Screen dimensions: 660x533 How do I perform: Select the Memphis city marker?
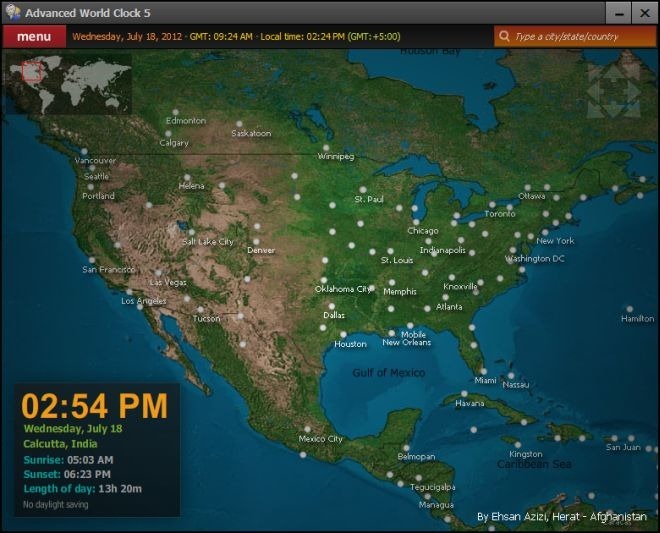tap(392, 282)
